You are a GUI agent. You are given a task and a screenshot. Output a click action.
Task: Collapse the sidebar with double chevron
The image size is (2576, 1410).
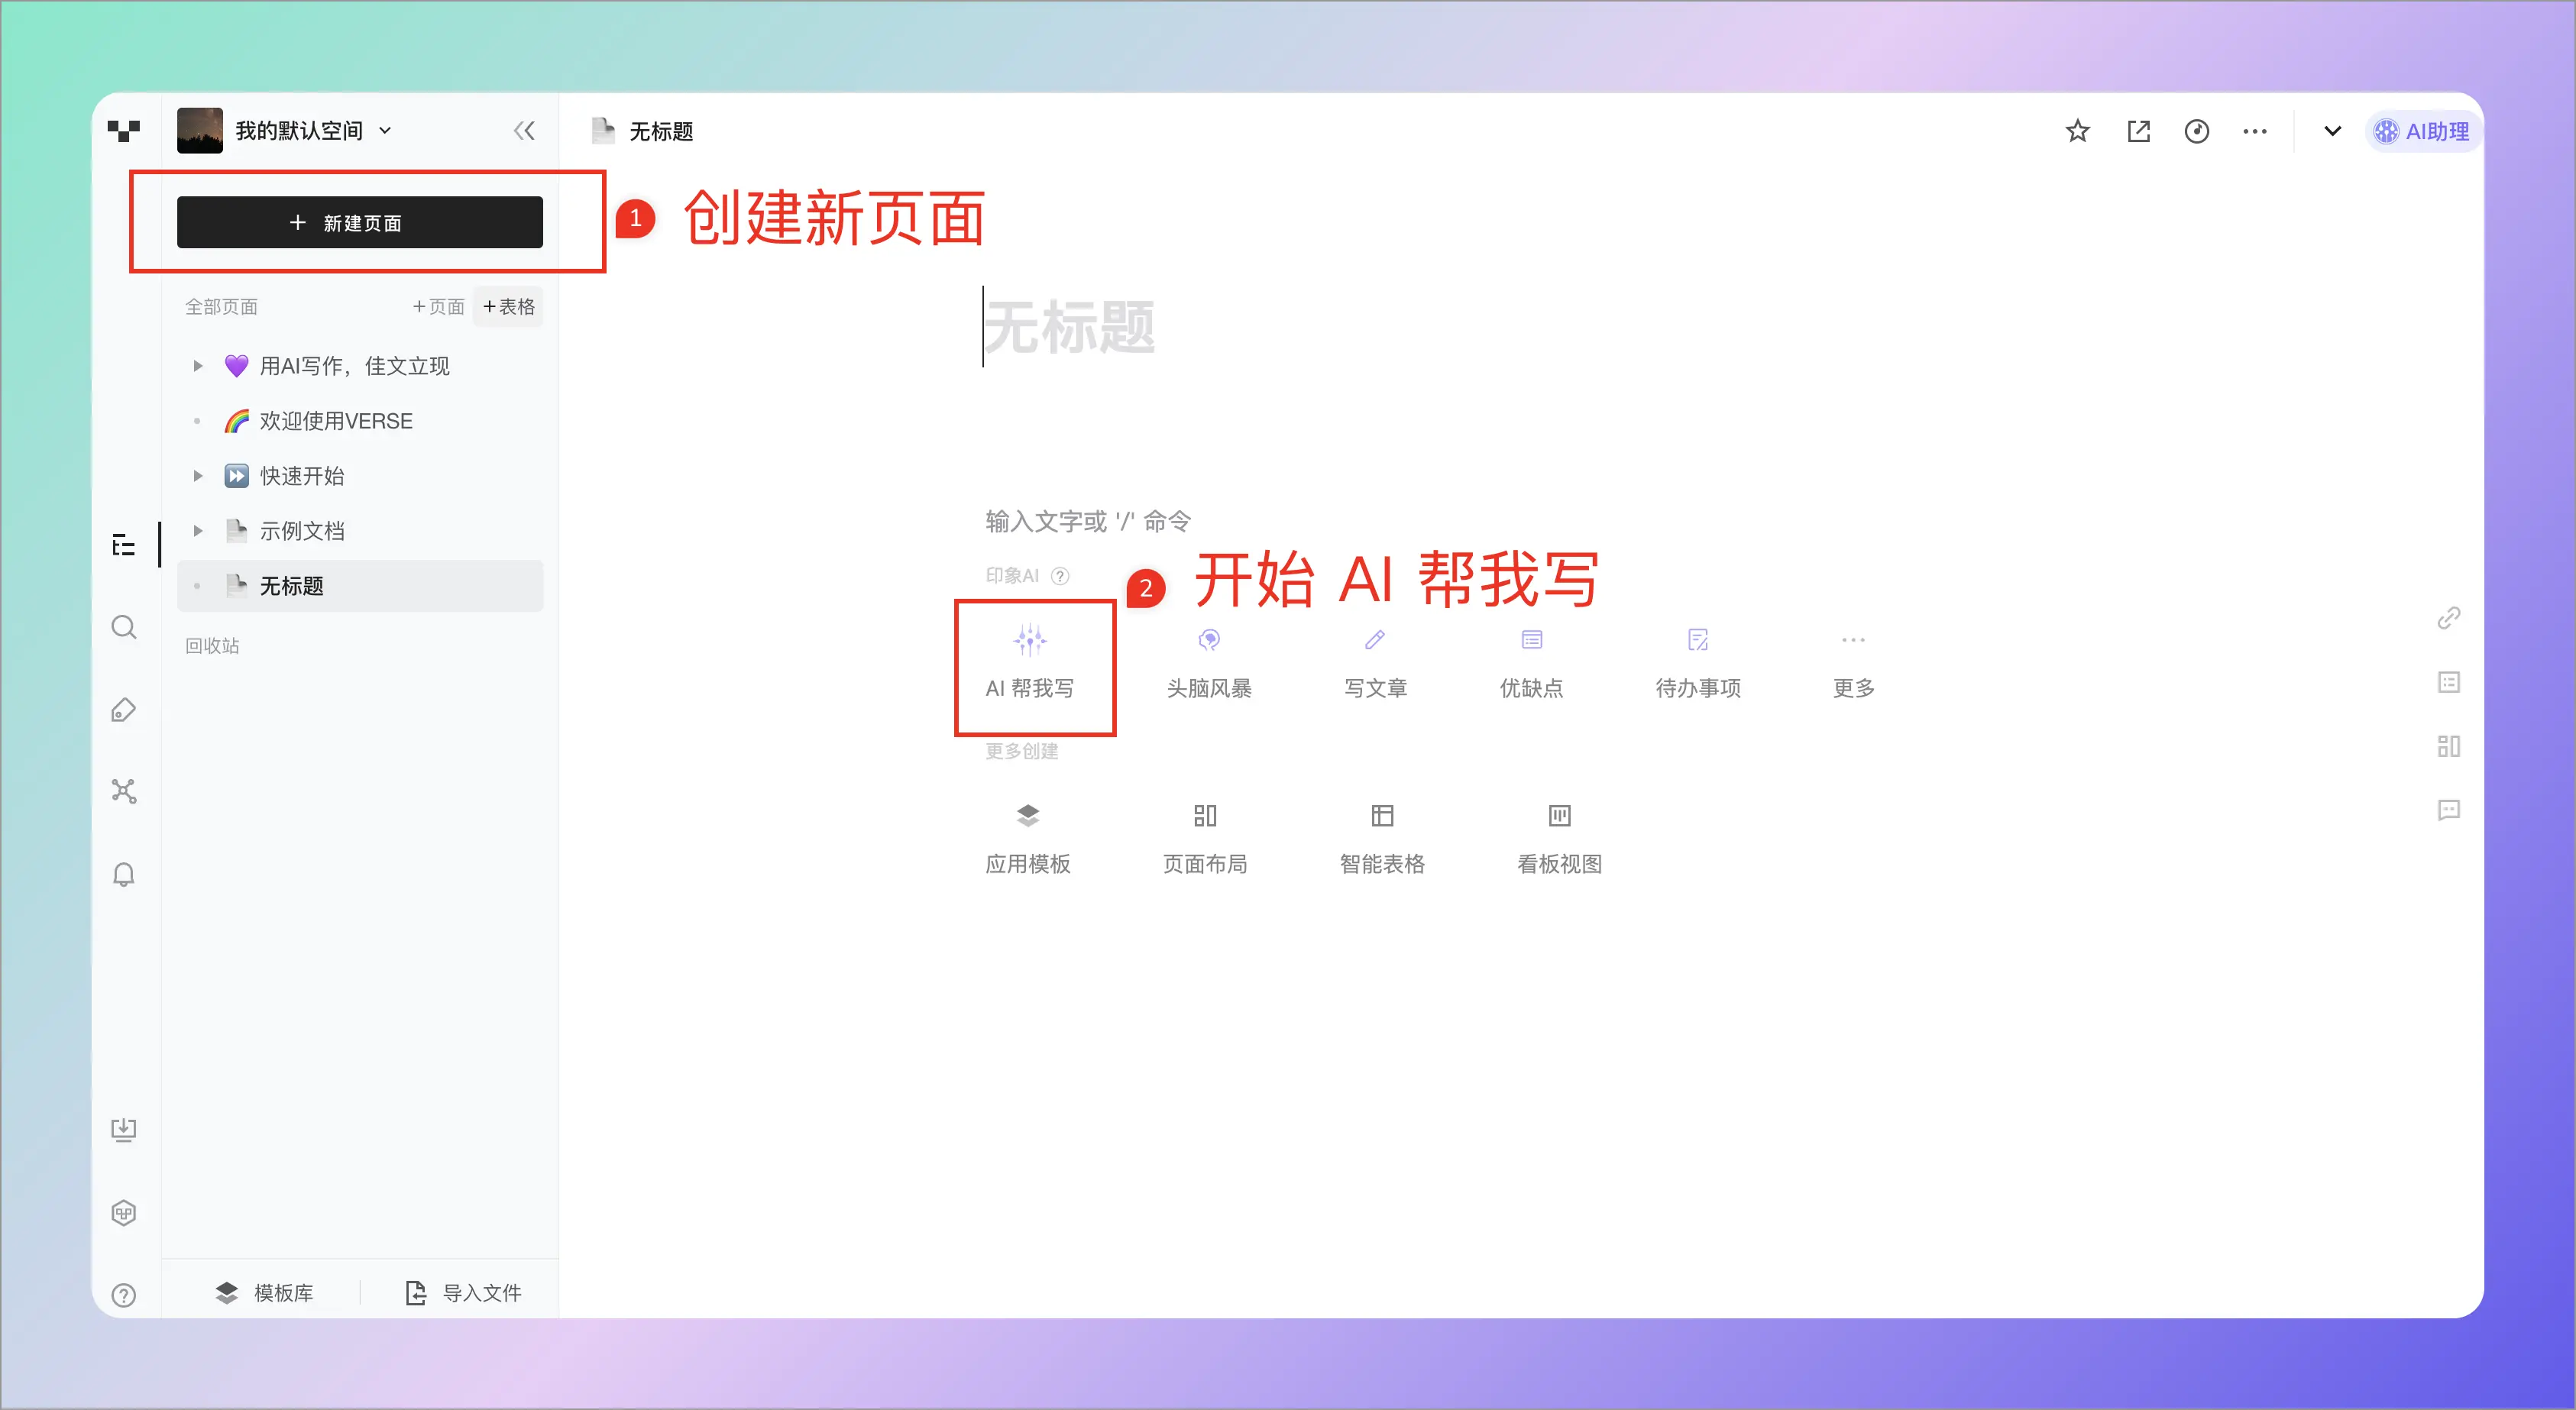524,131
